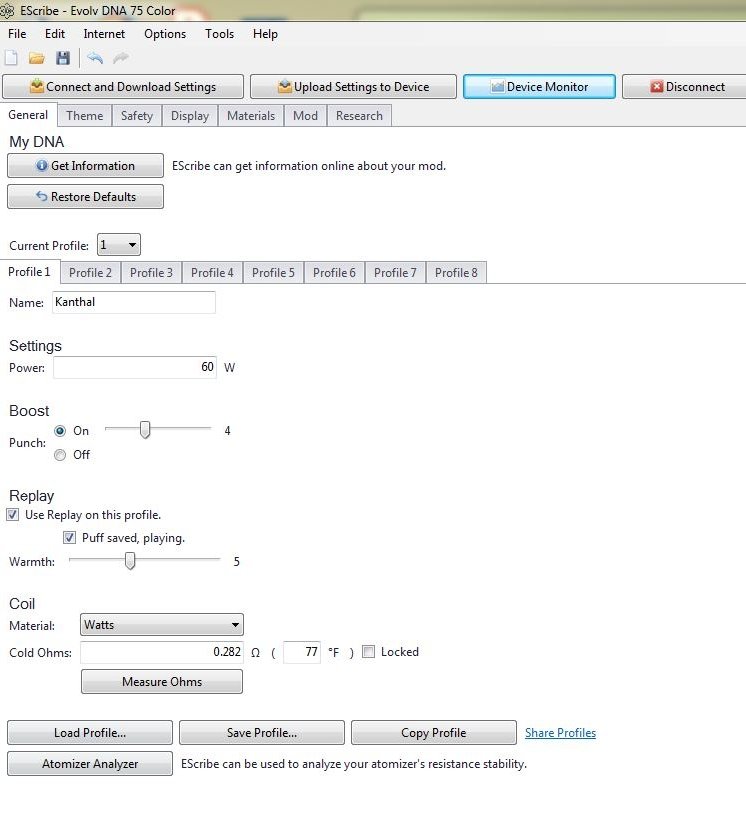Open the Options menu
The width and height of the screenshot is (746, 833).
(165, 34)
